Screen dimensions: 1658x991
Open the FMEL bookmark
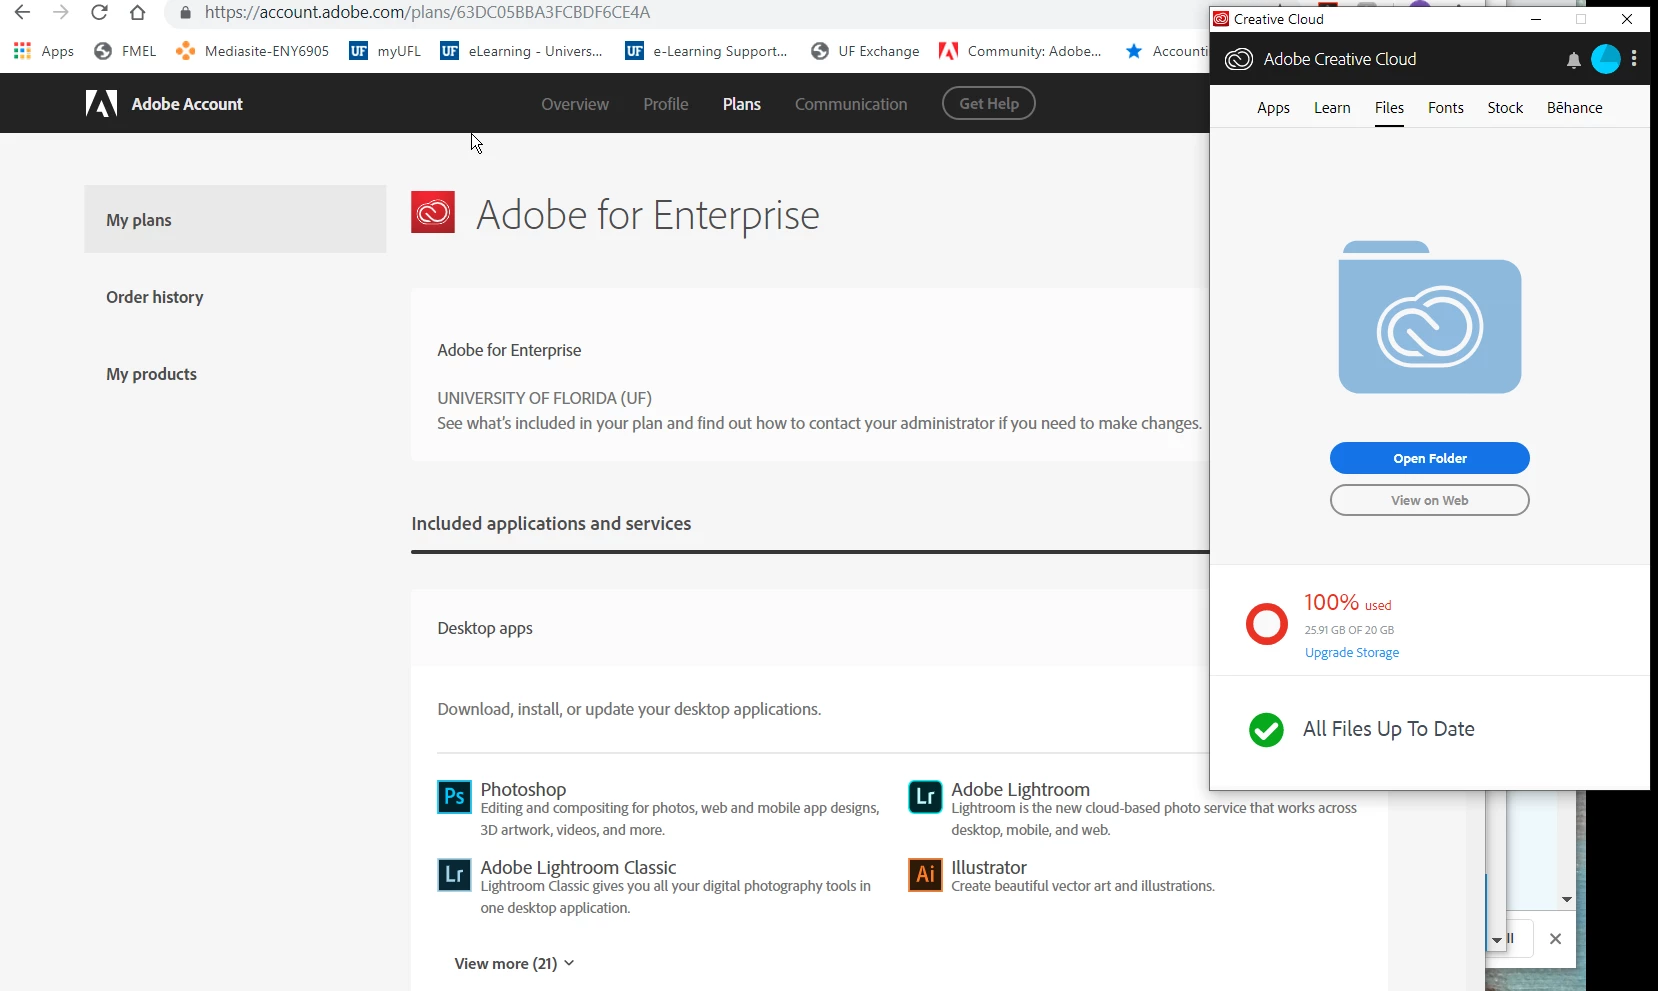coord(125,51)
